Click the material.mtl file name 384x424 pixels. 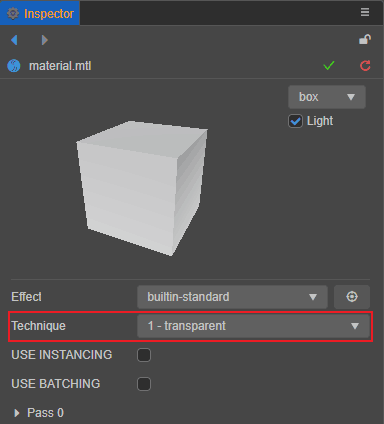tap(60, 66)
